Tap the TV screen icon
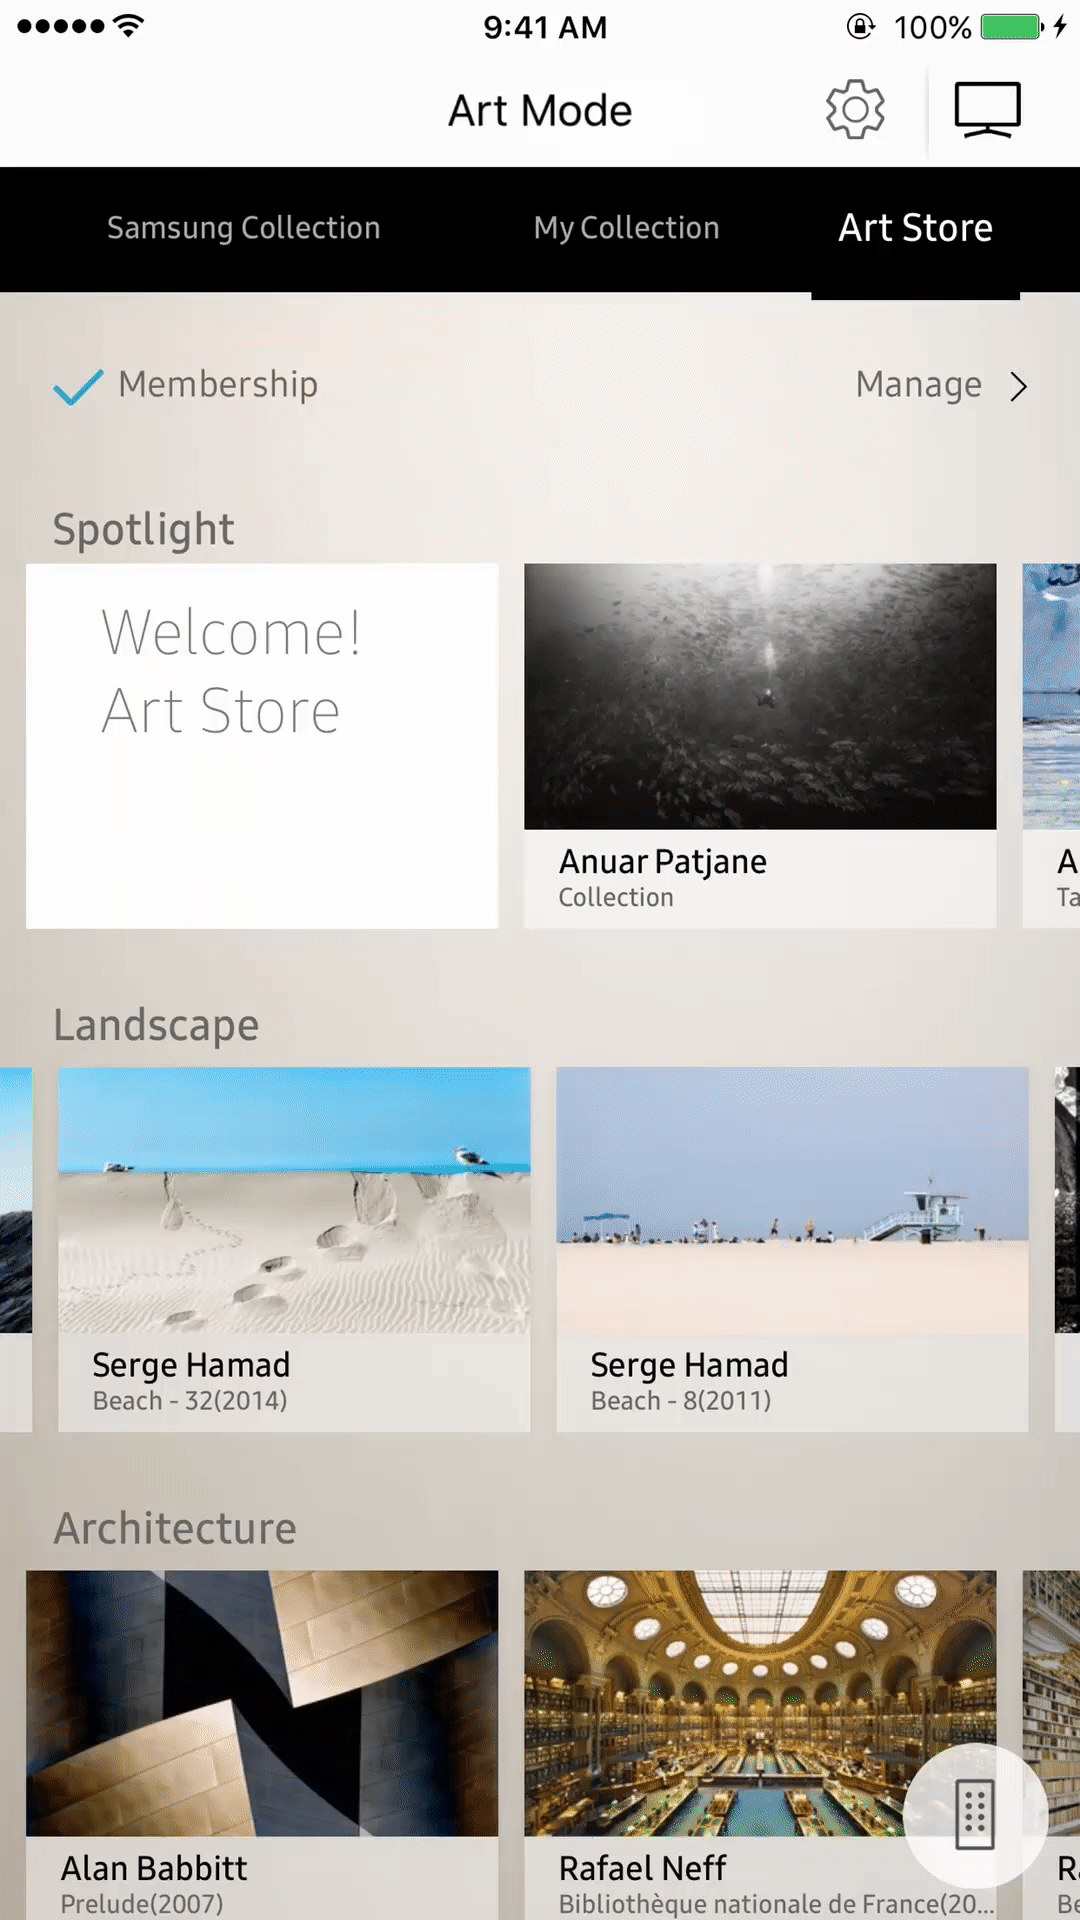This screenshot has width=1080, height=1920. [x=987, y=110]
